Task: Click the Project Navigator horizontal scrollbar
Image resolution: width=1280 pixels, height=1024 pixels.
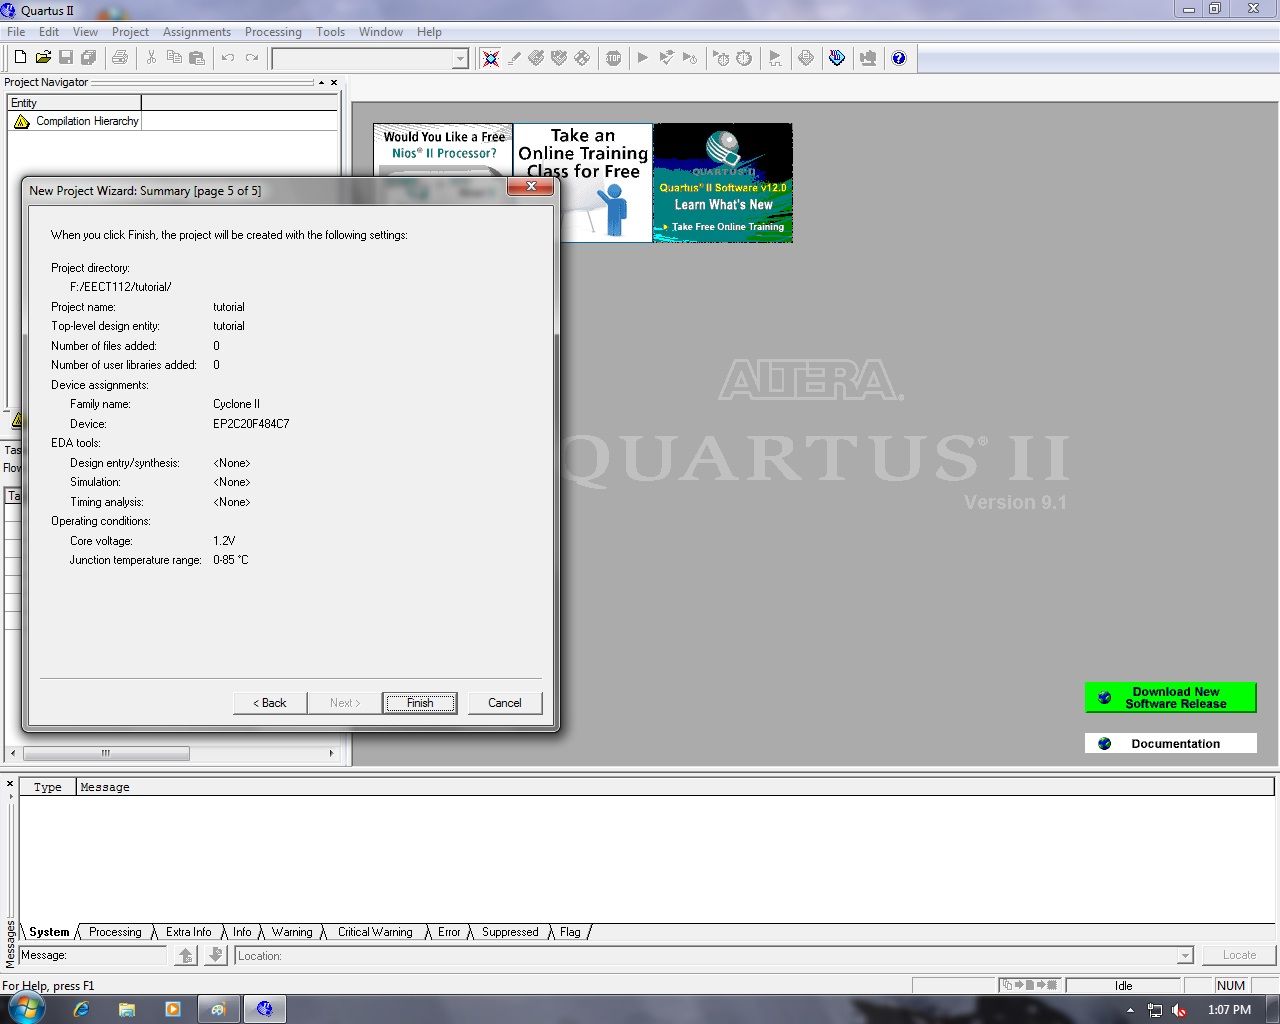Action: coord(105,753)
